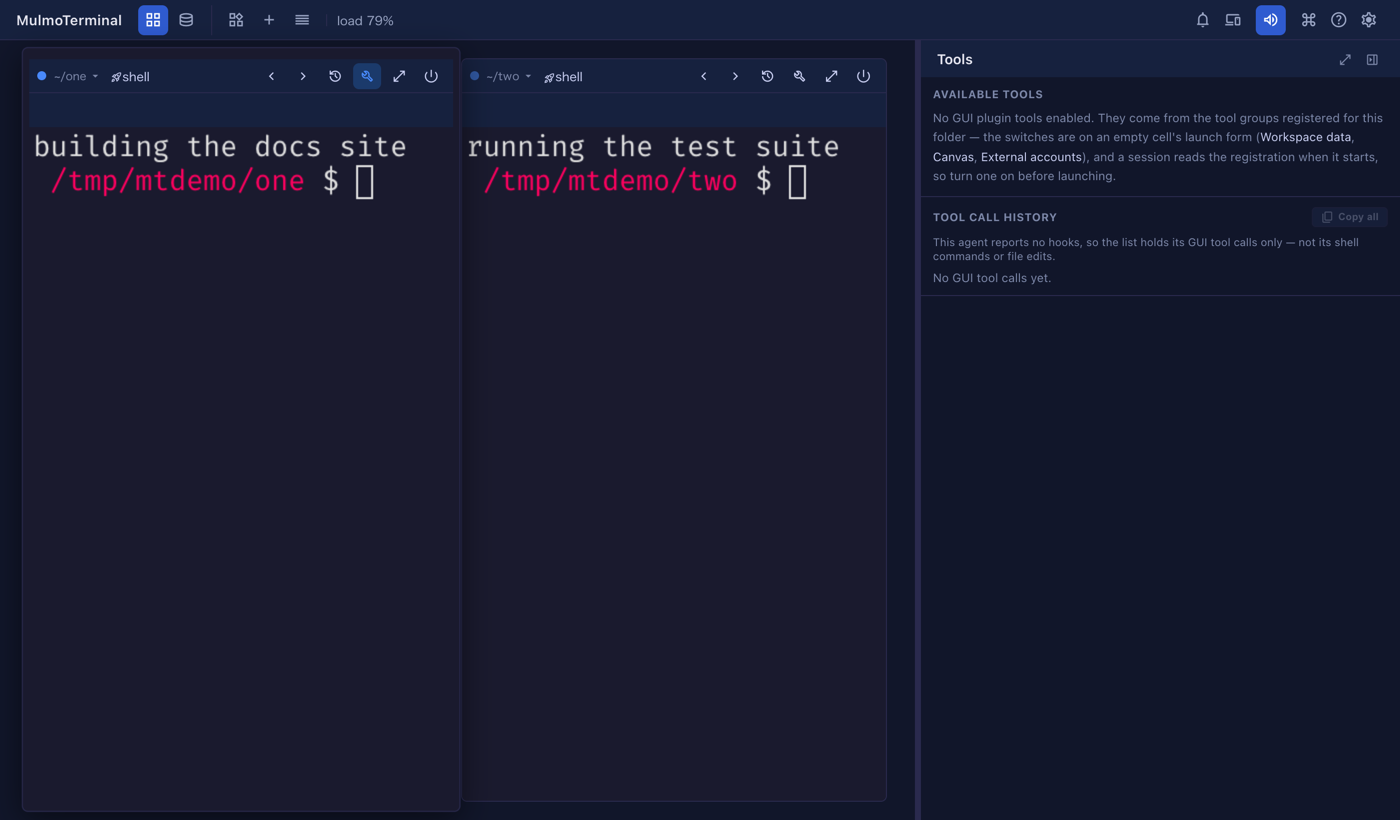
Task: Click the Canvas text in Tools panel
Action: pos(953,157)
